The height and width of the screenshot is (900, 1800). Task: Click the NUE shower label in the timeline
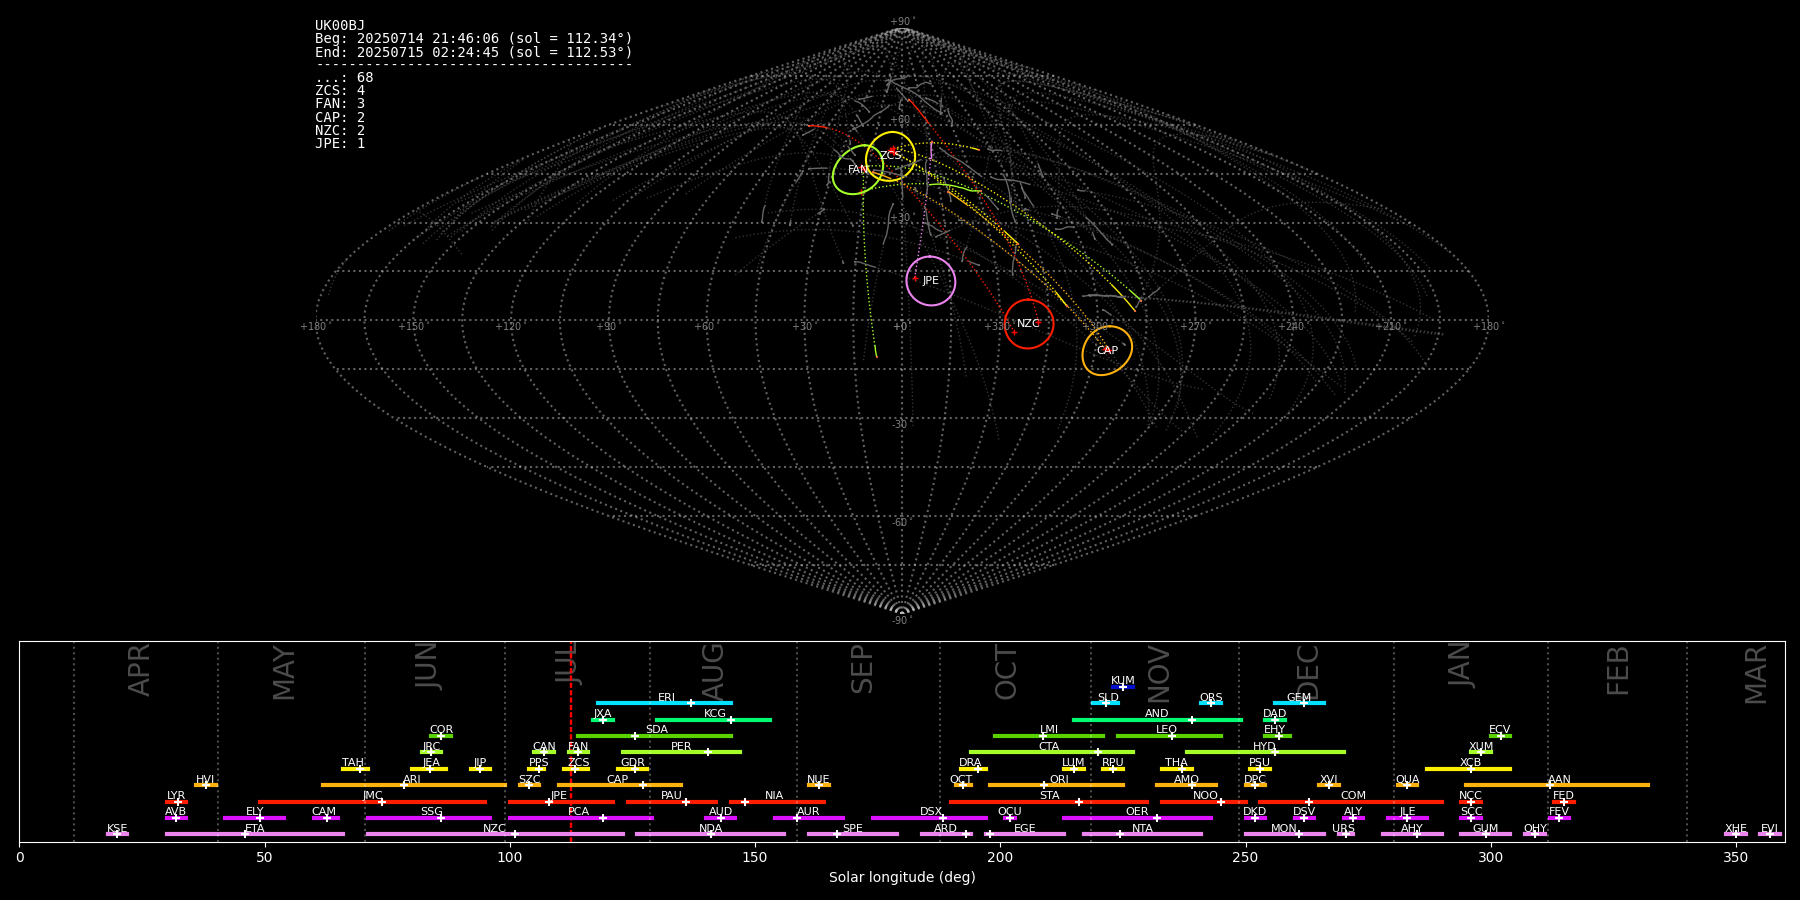(x=818, y=780)
